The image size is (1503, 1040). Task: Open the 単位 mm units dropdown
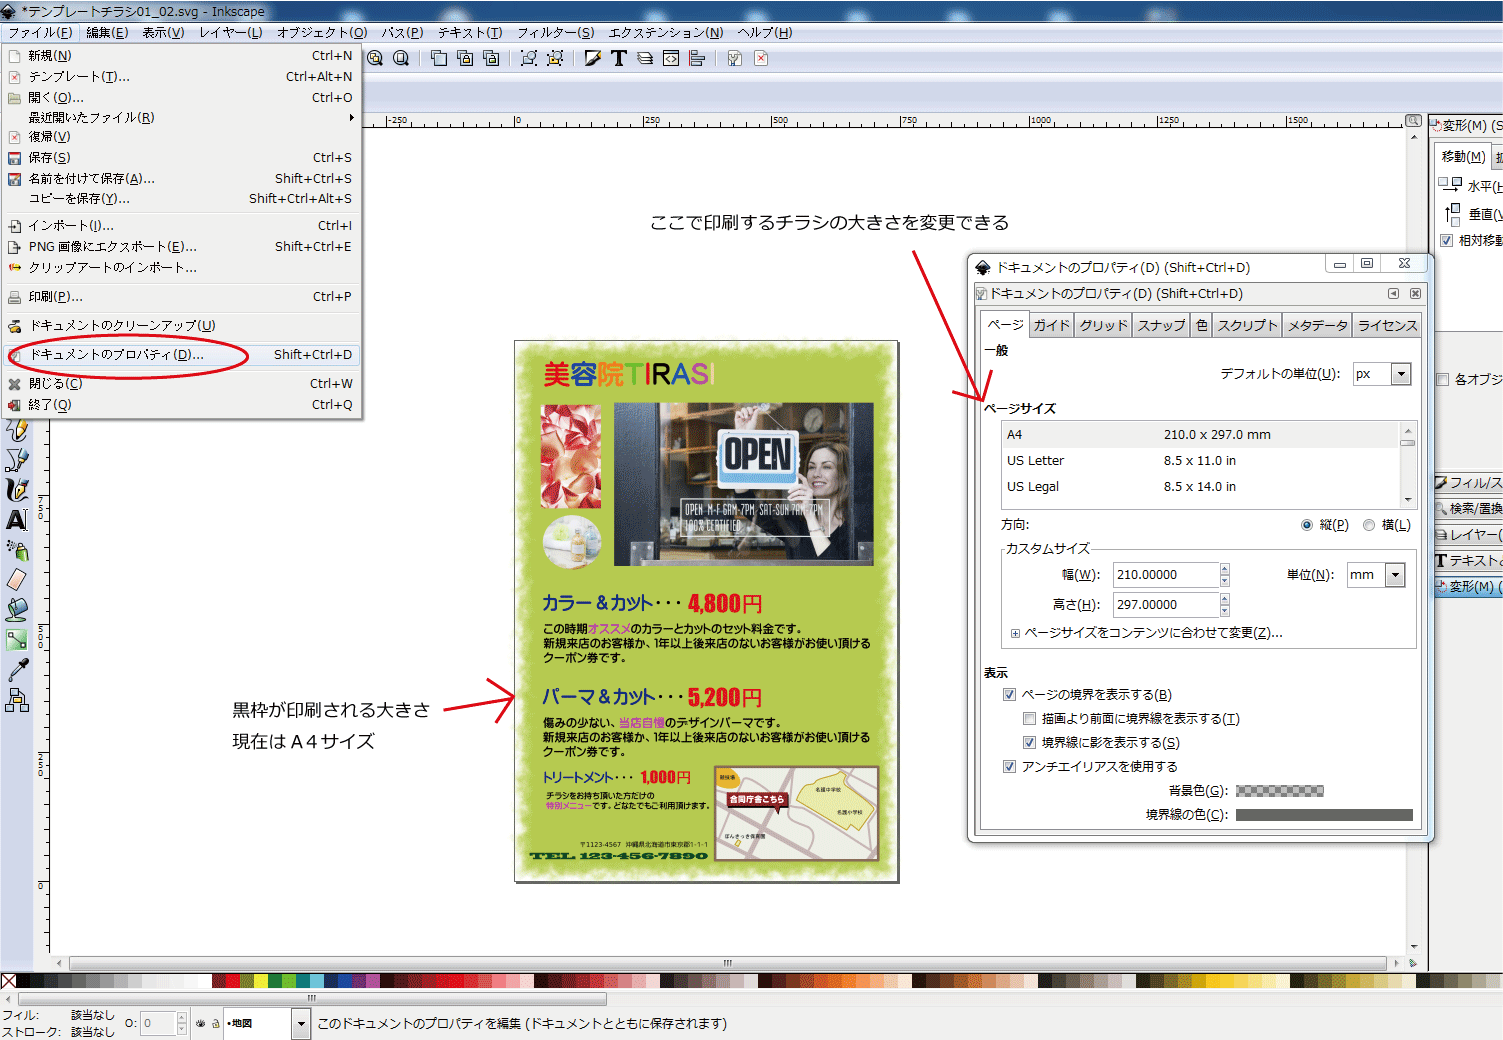tap(1396, 575)
